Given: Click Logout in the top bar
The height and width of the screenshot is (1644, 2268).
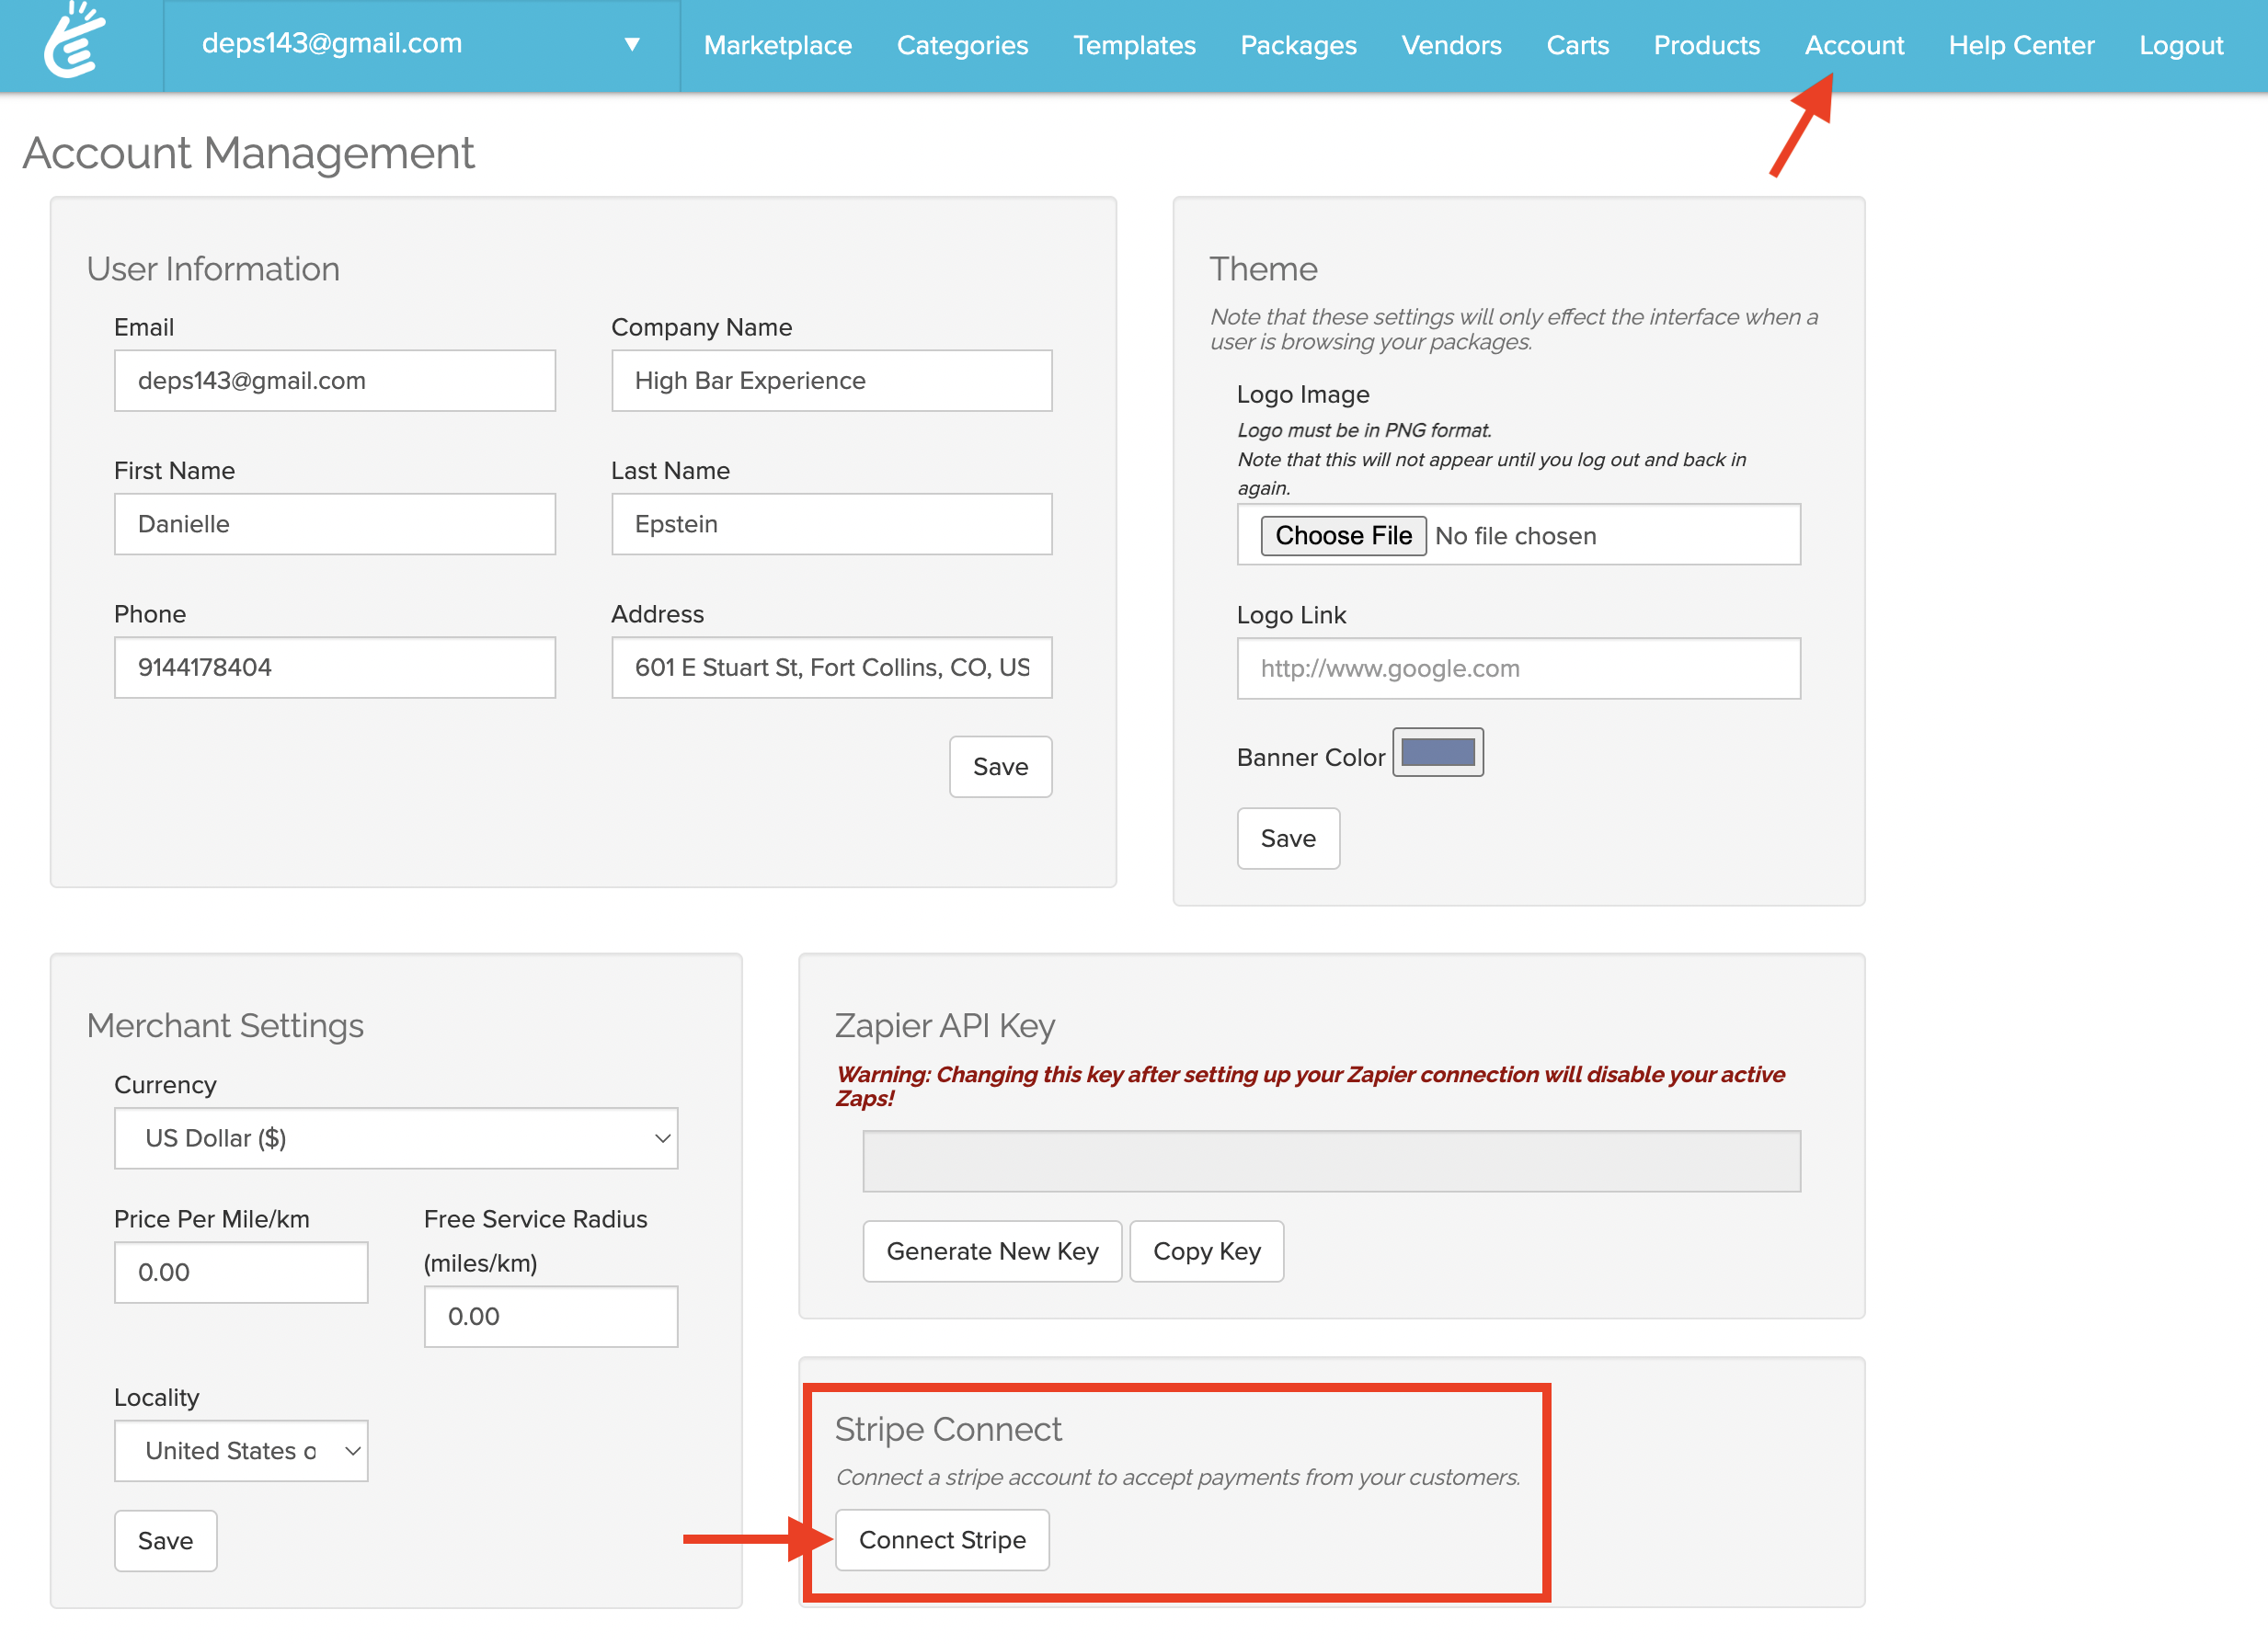Looking at the screenshot, I should (x=2180, y=45).
